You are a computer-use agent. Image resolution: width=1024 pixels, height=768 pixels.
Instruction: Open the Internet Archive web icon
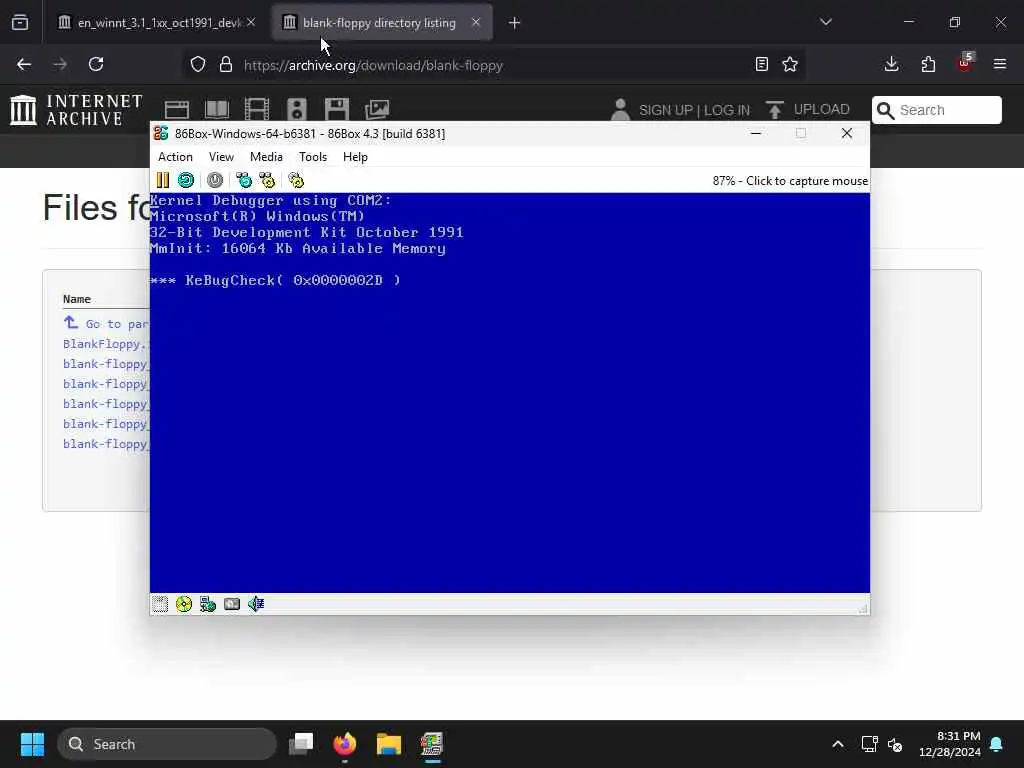[177, 110]
